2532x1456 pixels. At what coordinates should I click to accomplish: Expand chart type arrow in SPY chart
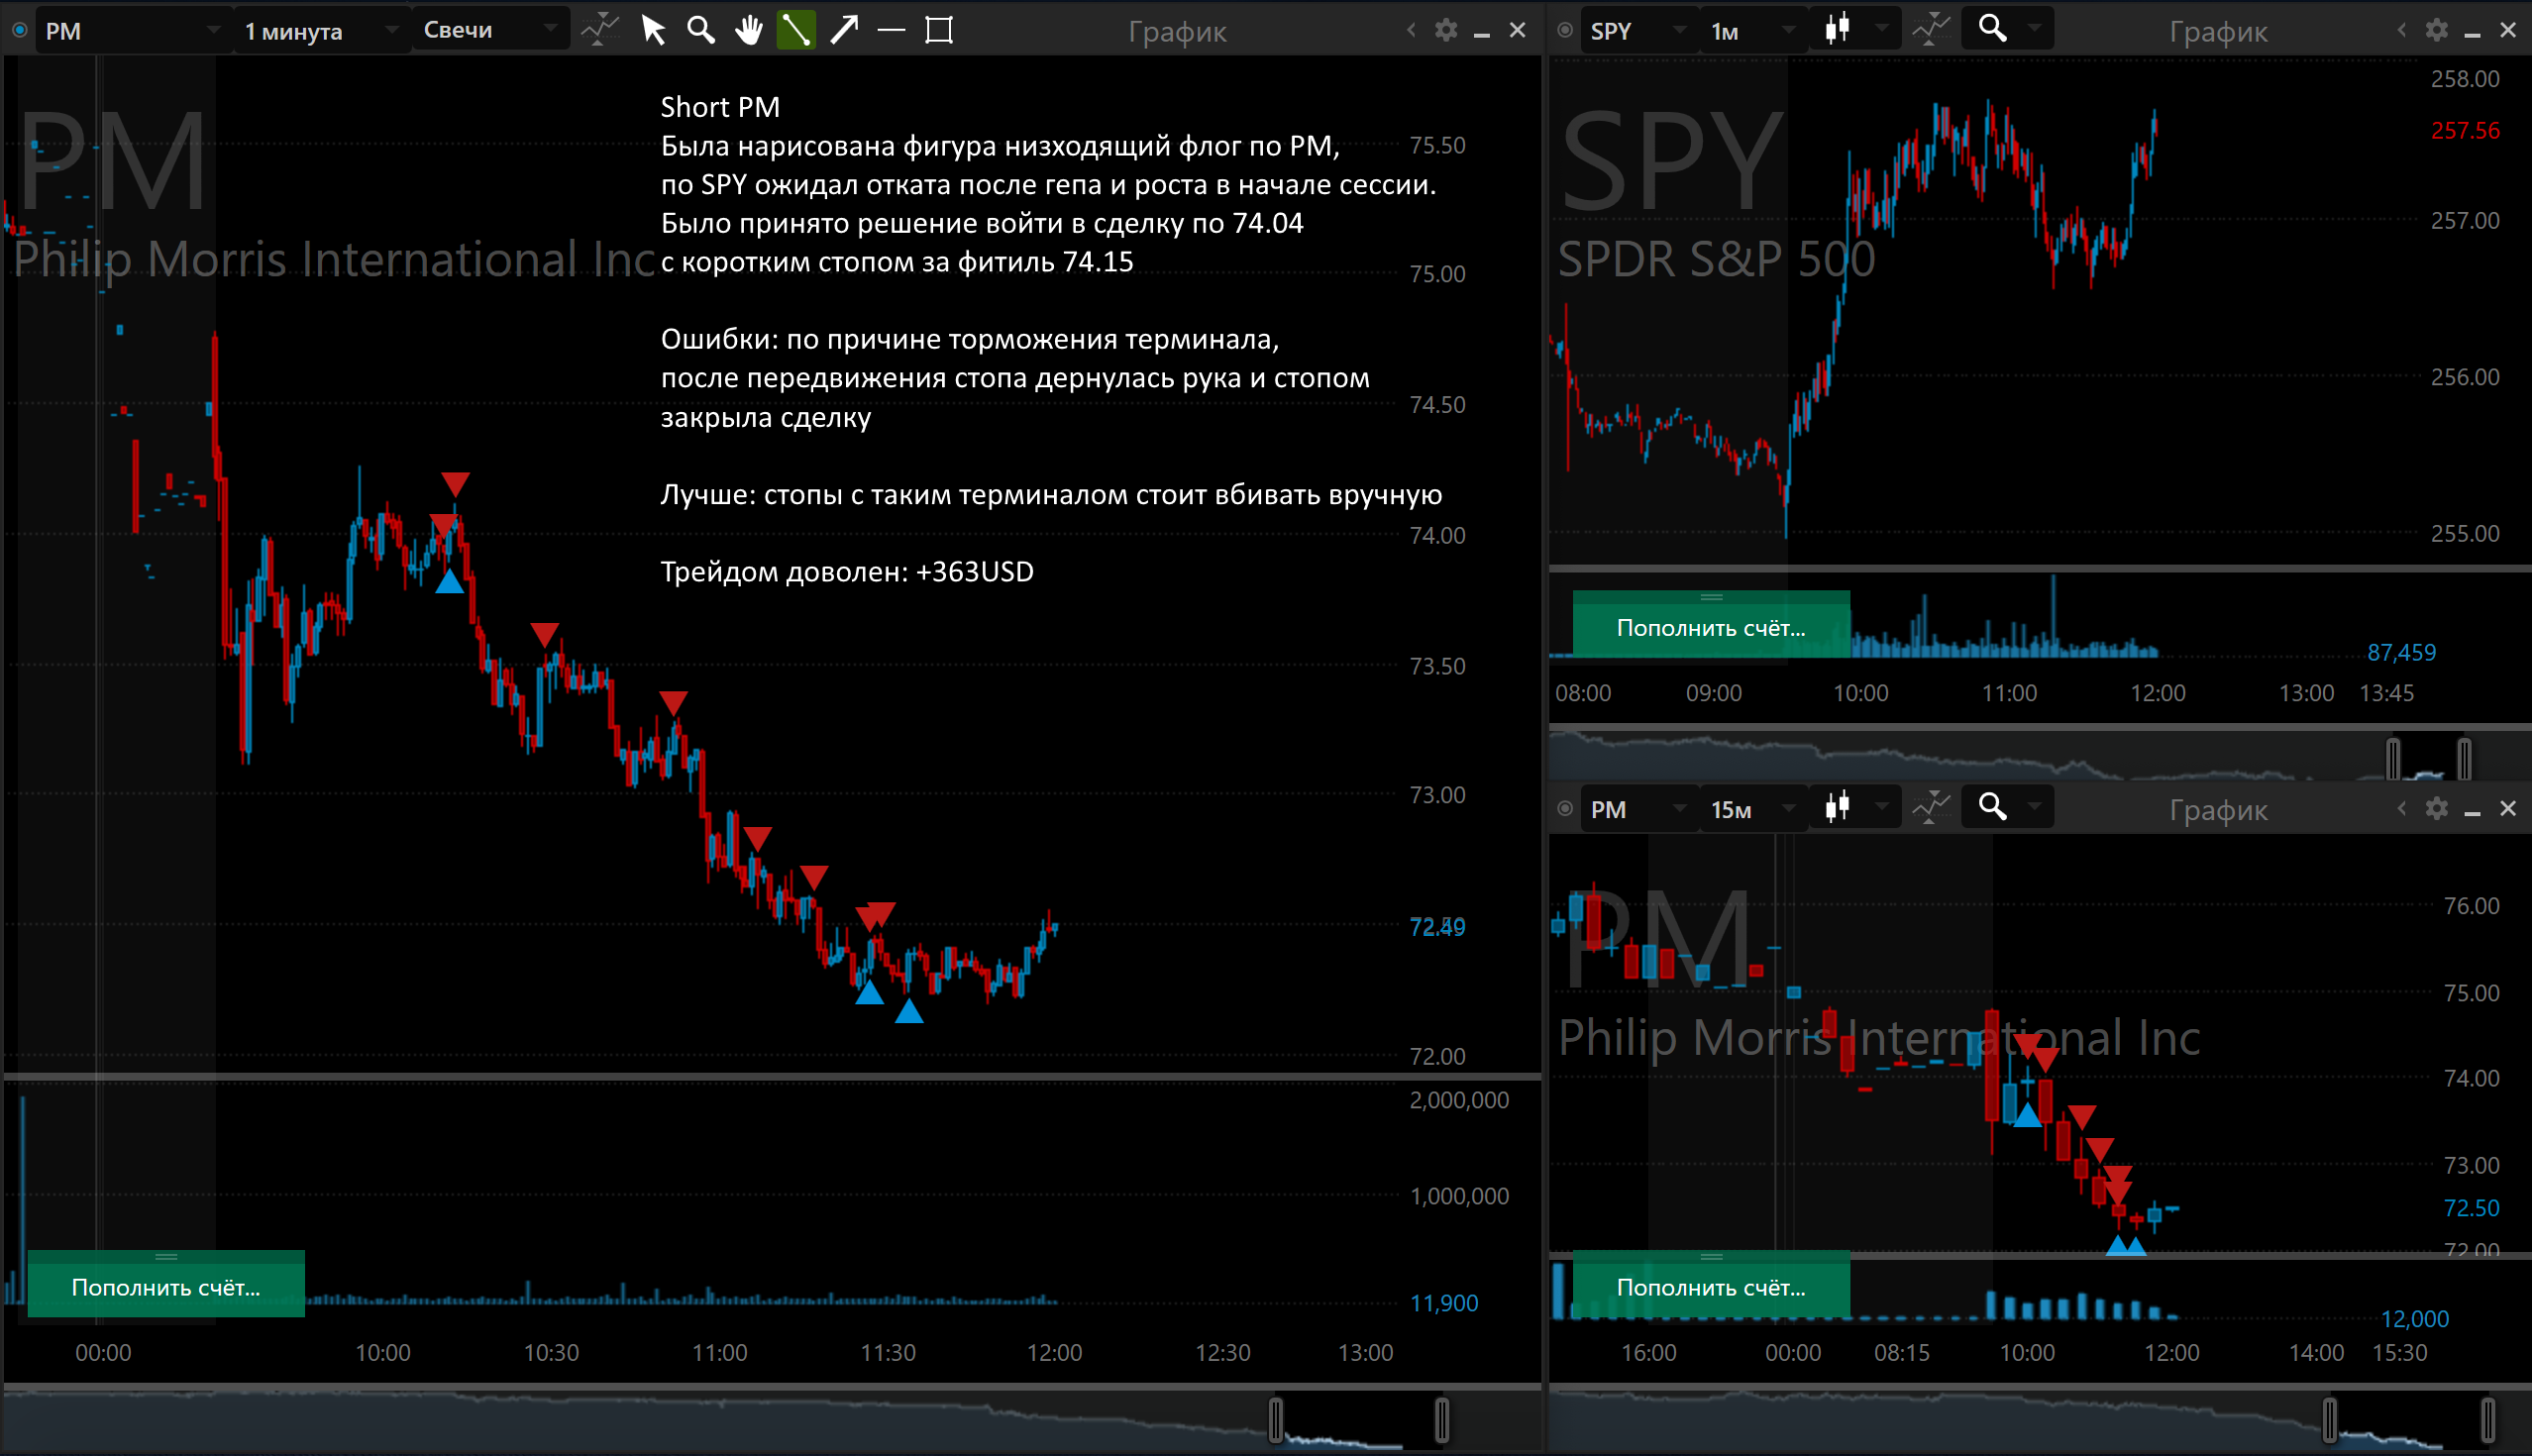click(1882, 30)
